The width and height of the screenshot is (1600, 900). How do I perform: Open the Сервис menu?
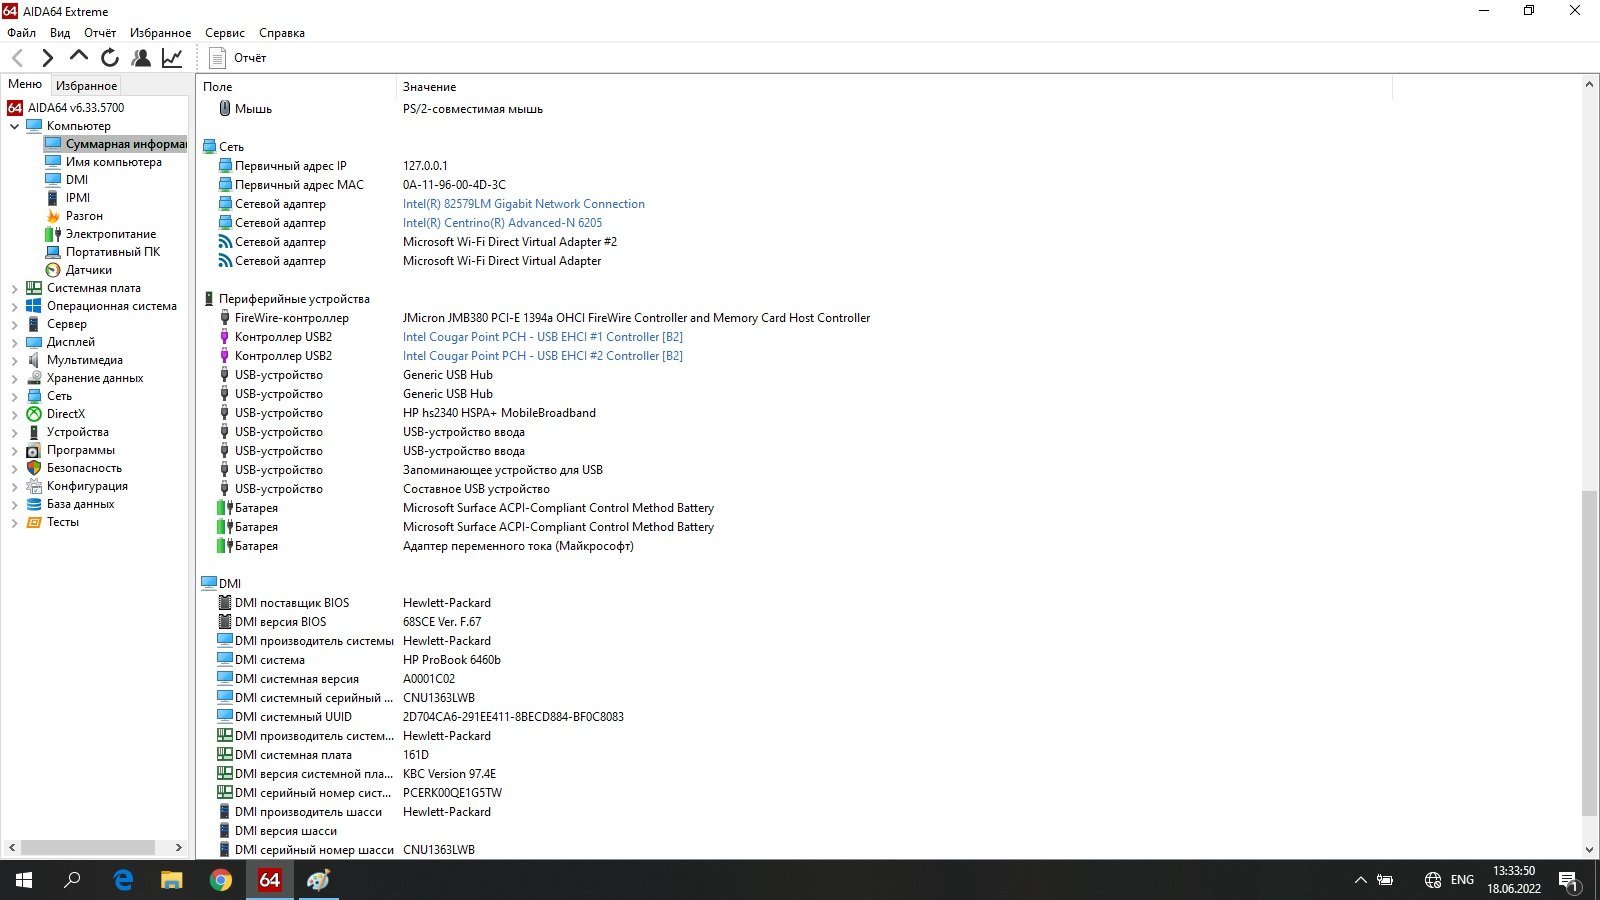pos(225,33)
